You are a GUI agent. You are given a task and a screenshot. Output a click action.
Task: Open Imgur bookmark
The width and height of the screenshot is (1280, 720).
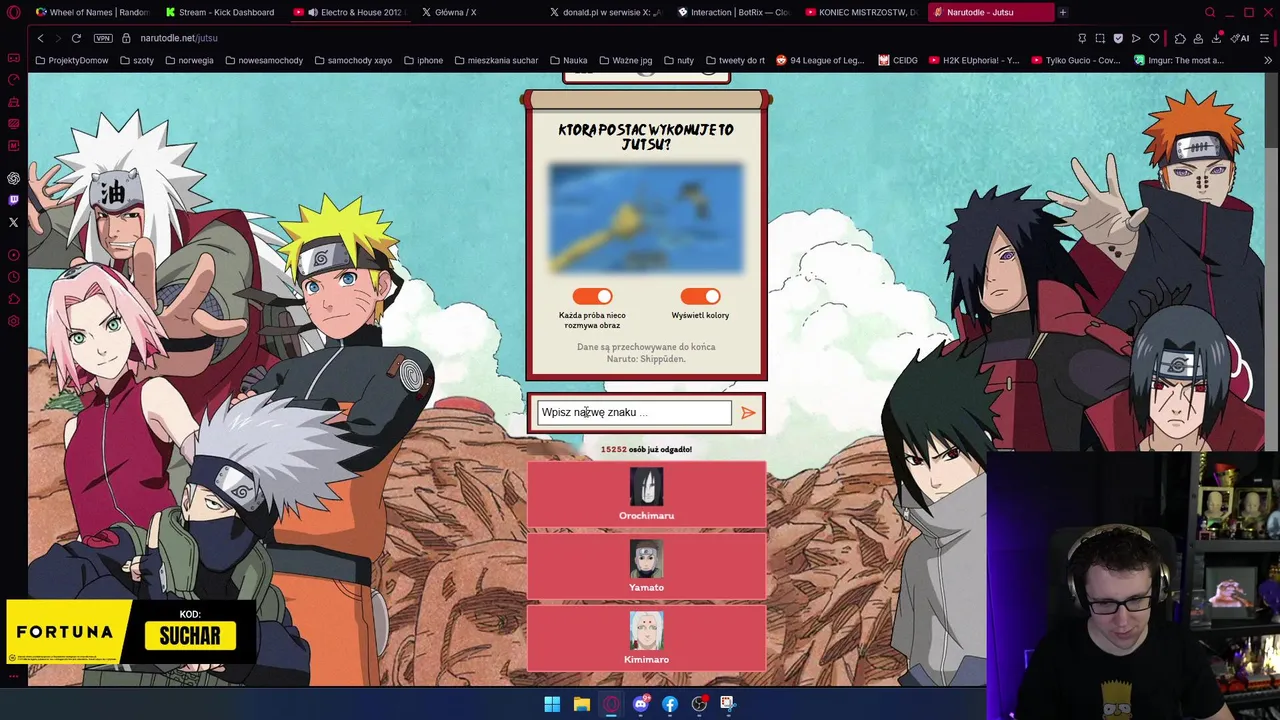tap(1179, 60)
